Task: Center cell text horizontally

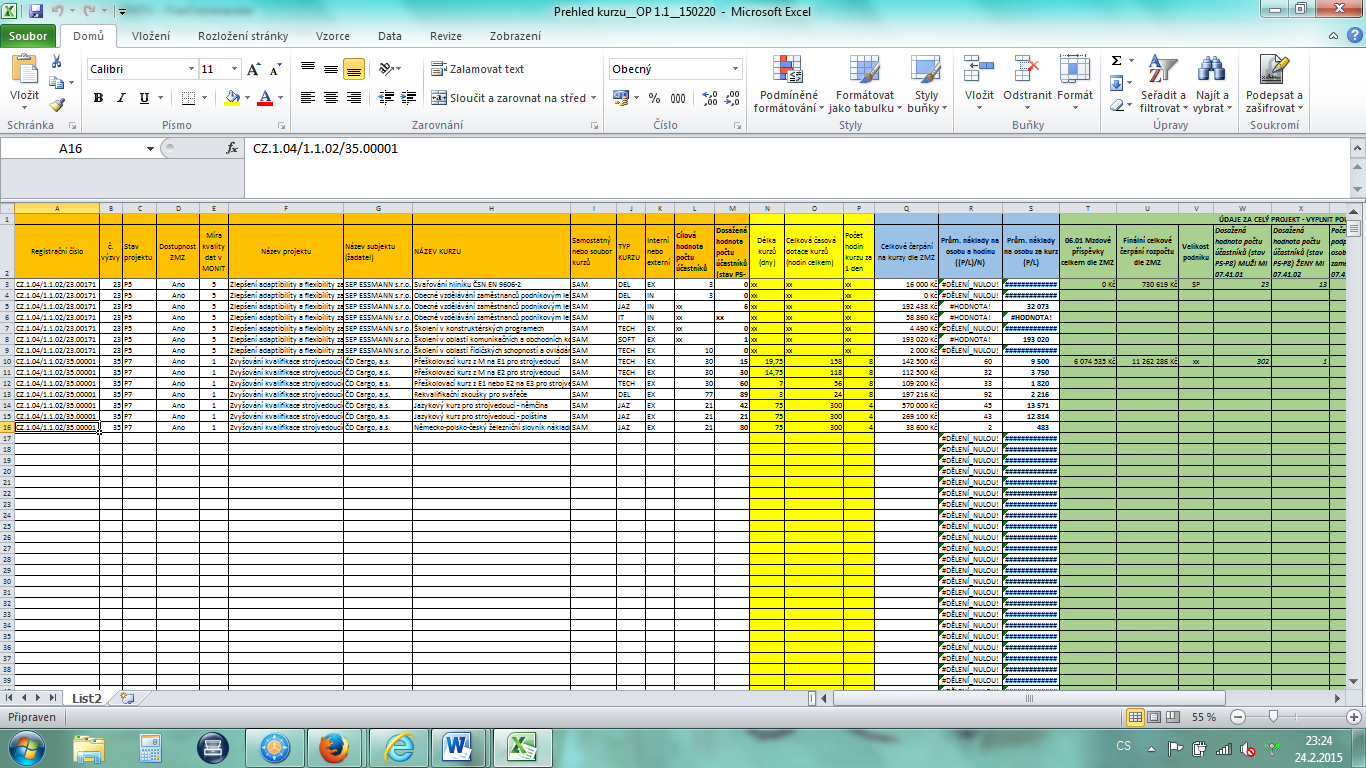Action: point(330,98)
